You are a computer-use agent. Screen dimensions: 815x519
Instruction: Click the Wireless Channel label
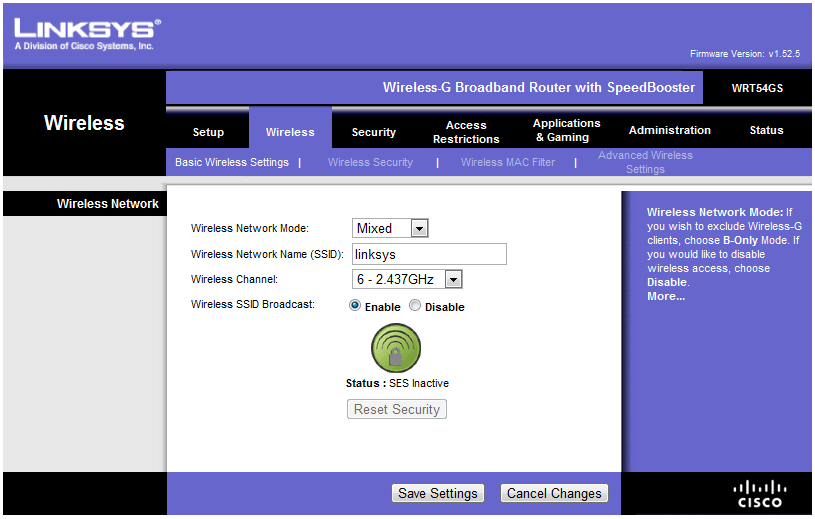(x=234, y=279)
